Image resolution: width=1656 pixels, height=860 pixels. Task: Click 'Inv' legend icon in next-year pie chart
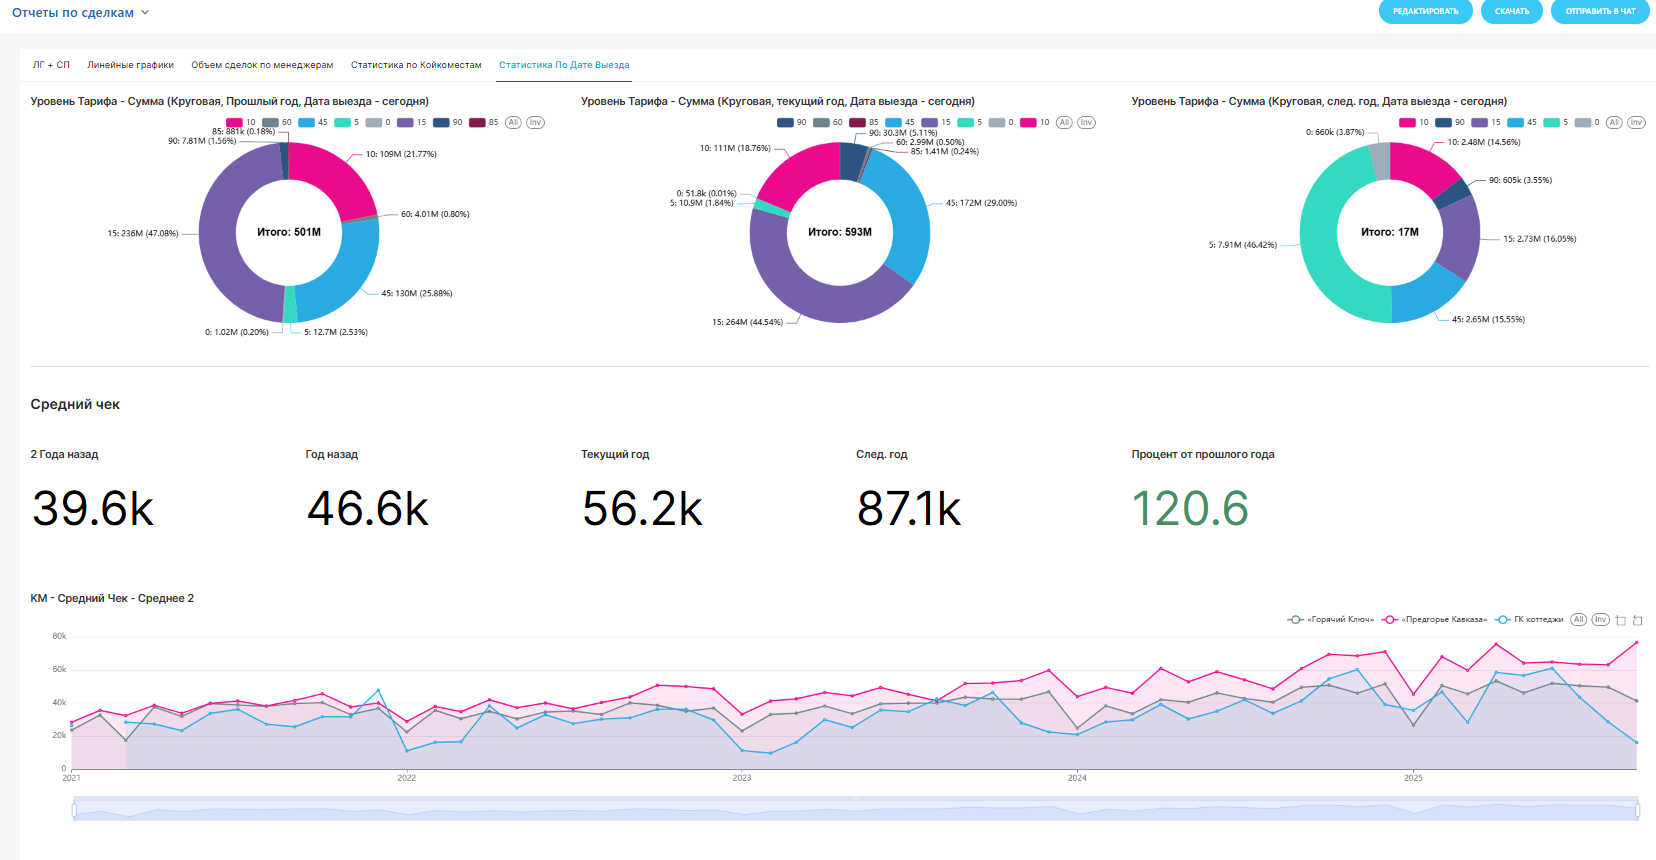(x=1636, y=123)
